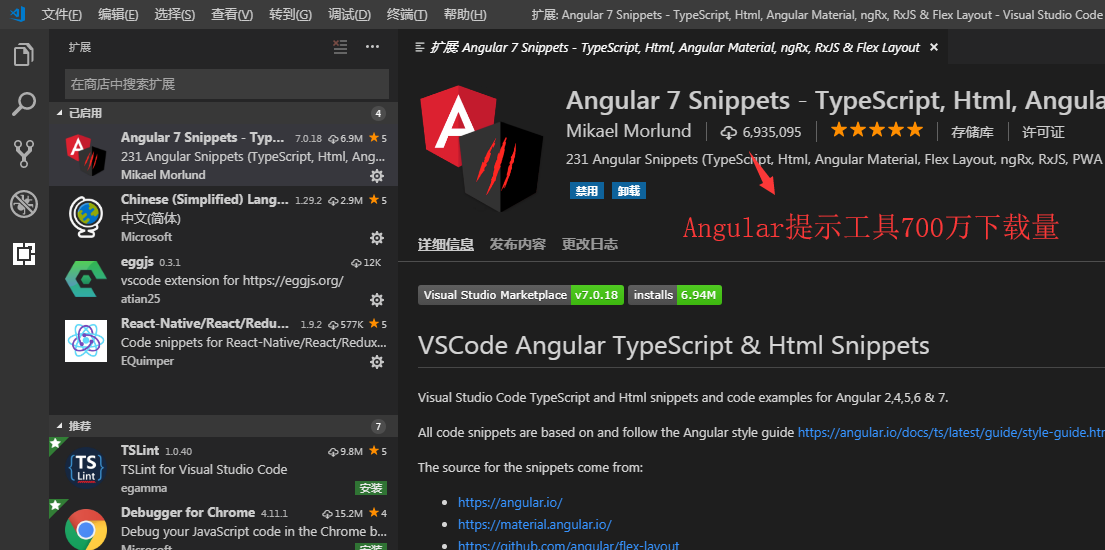Viewport: 1105px width, 550px height.
Task: Switch to the 更改日志 tab
Action: point(590,245)
